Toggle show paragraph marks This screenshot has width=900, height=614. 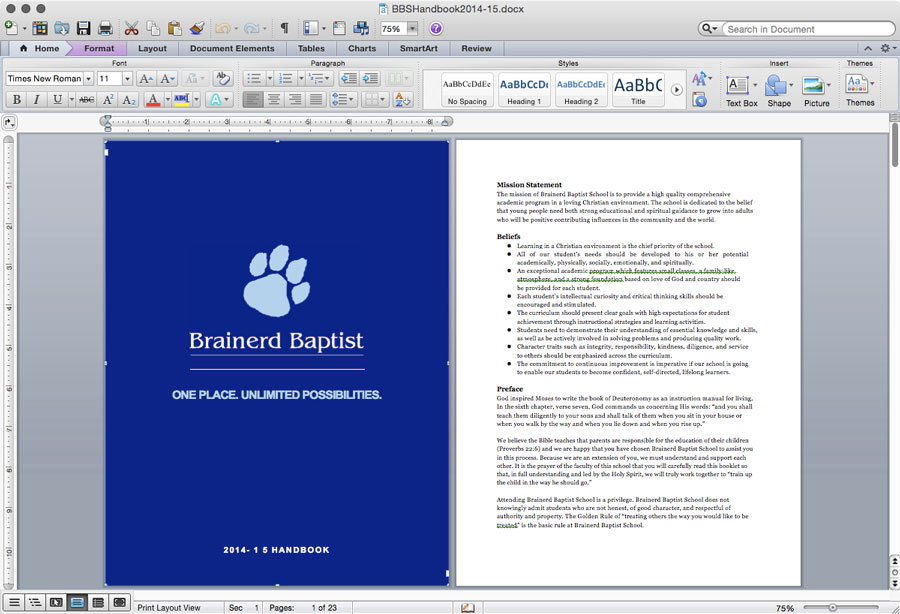tap(284, 28)
